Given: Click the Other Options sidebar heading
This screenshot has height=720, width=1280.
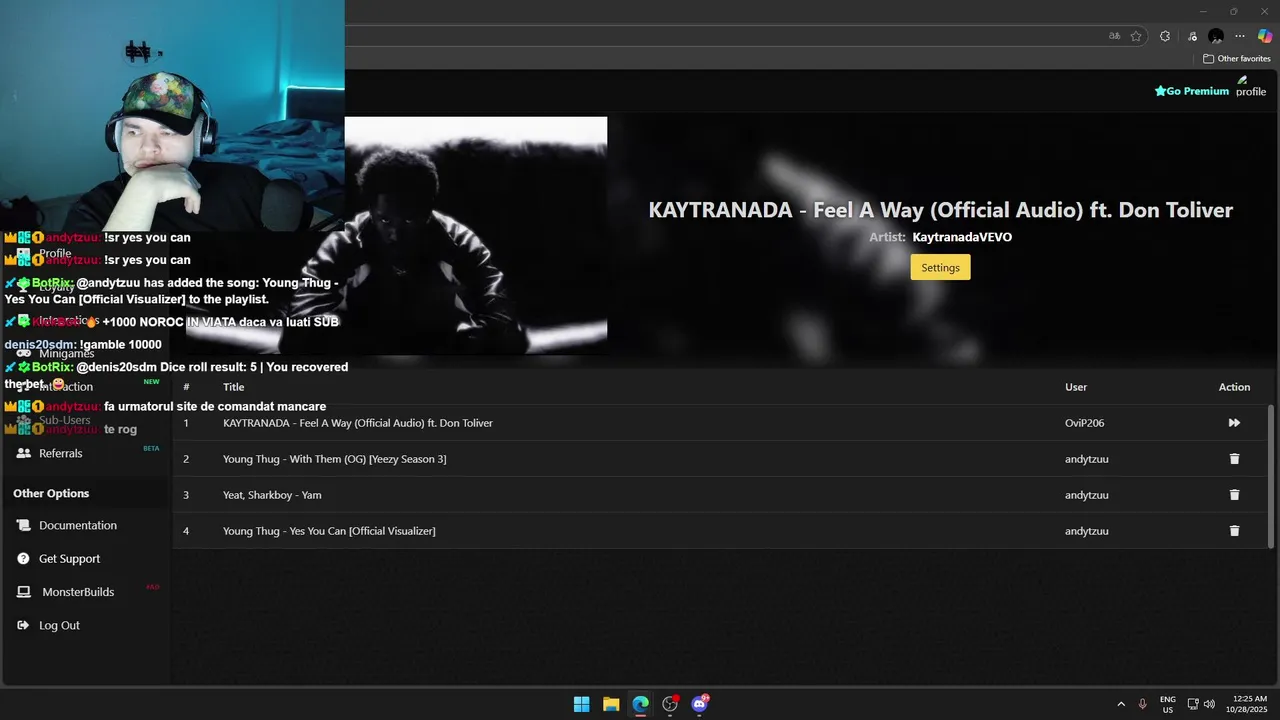Looking at the screenshot, I should (51, 493).
